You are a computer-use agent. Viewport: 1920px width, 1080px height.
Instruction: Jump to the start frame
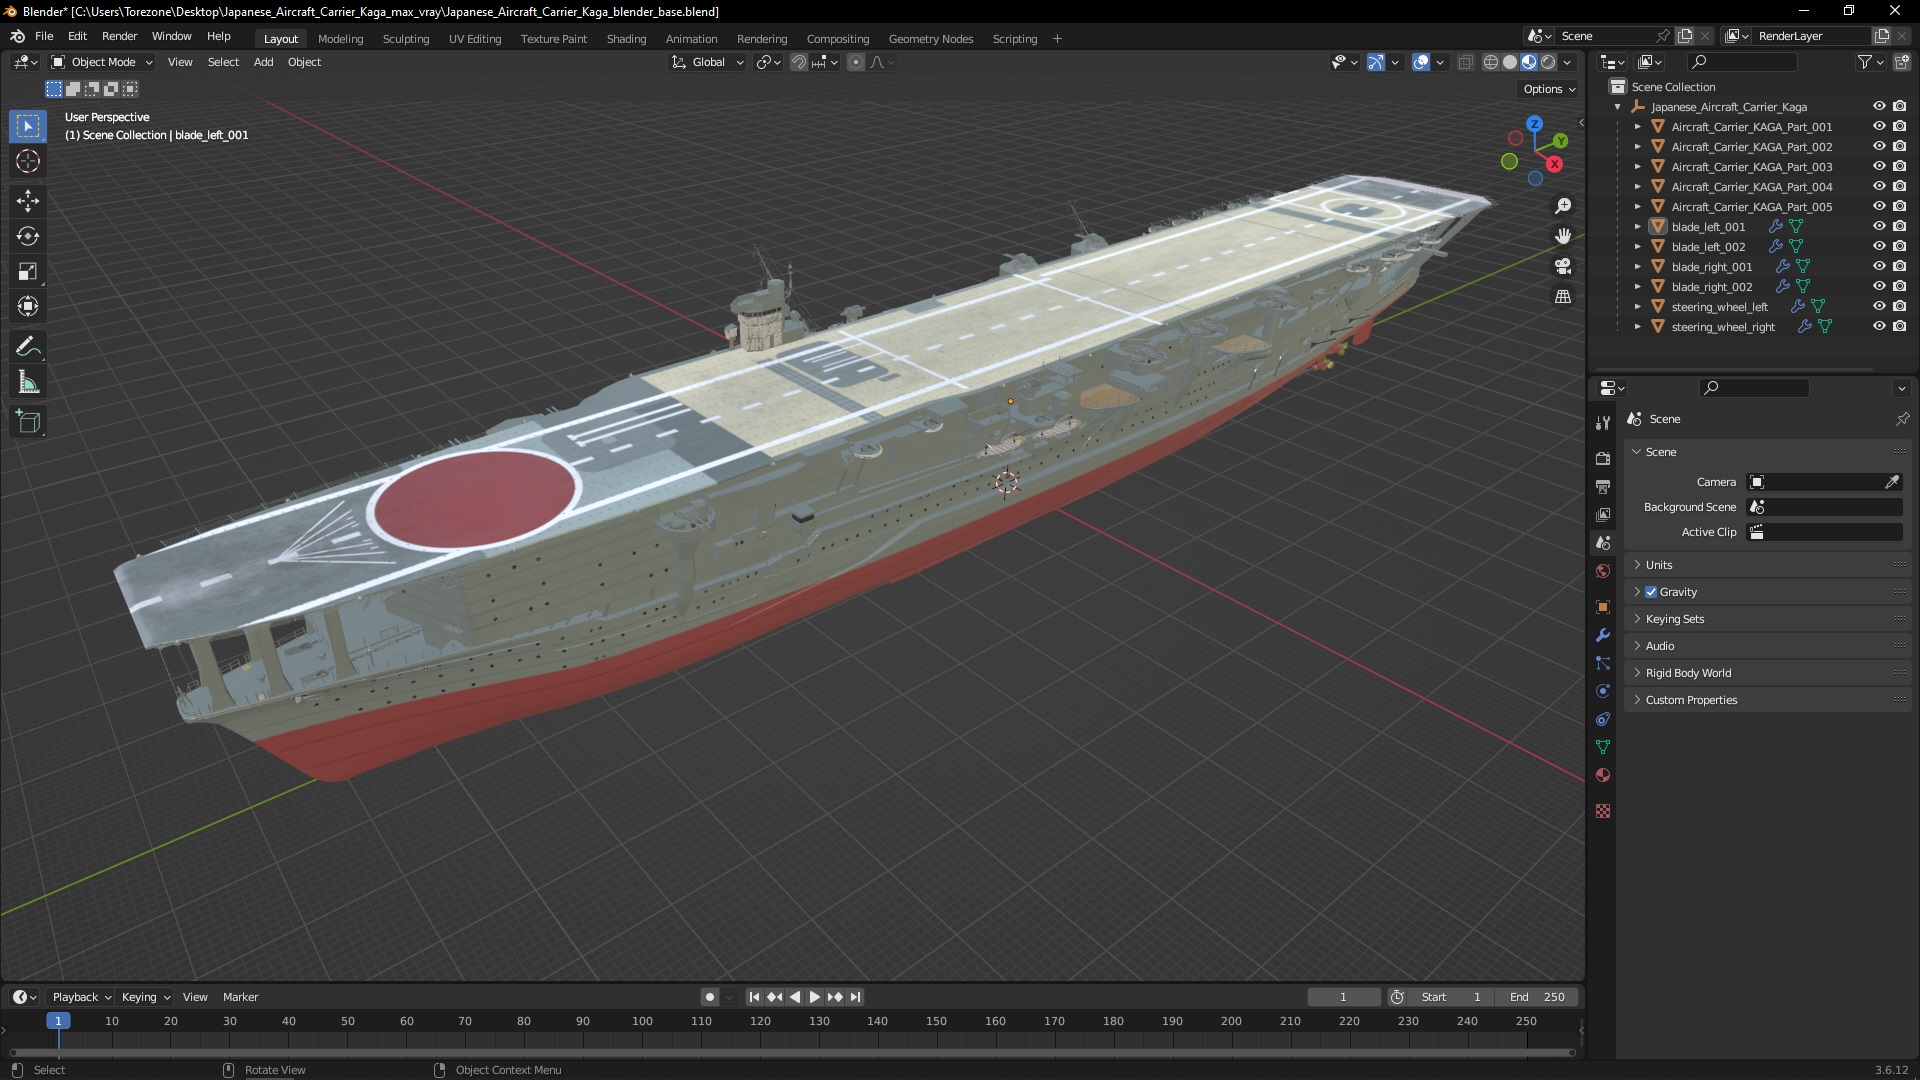(754, 997)
